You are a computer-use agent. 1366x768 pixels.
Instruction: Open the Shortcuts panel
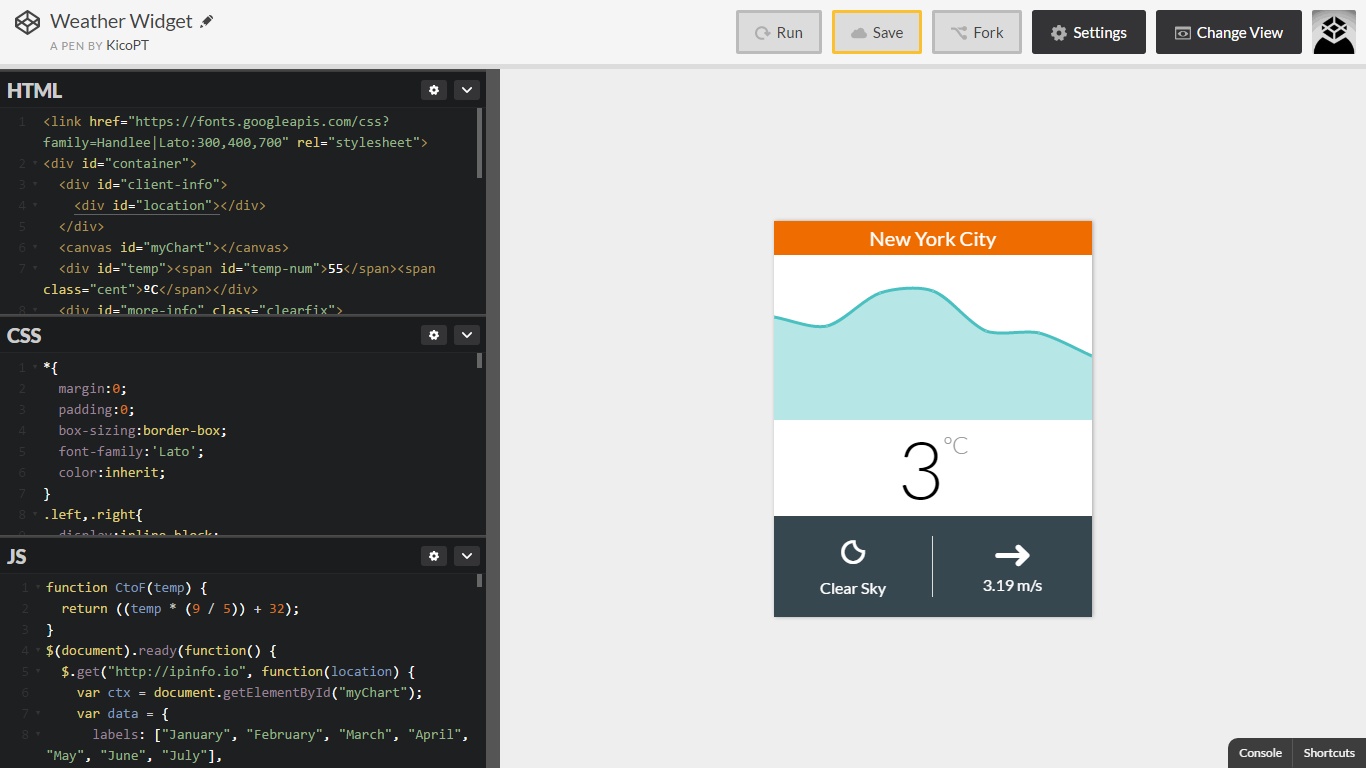1329,753
